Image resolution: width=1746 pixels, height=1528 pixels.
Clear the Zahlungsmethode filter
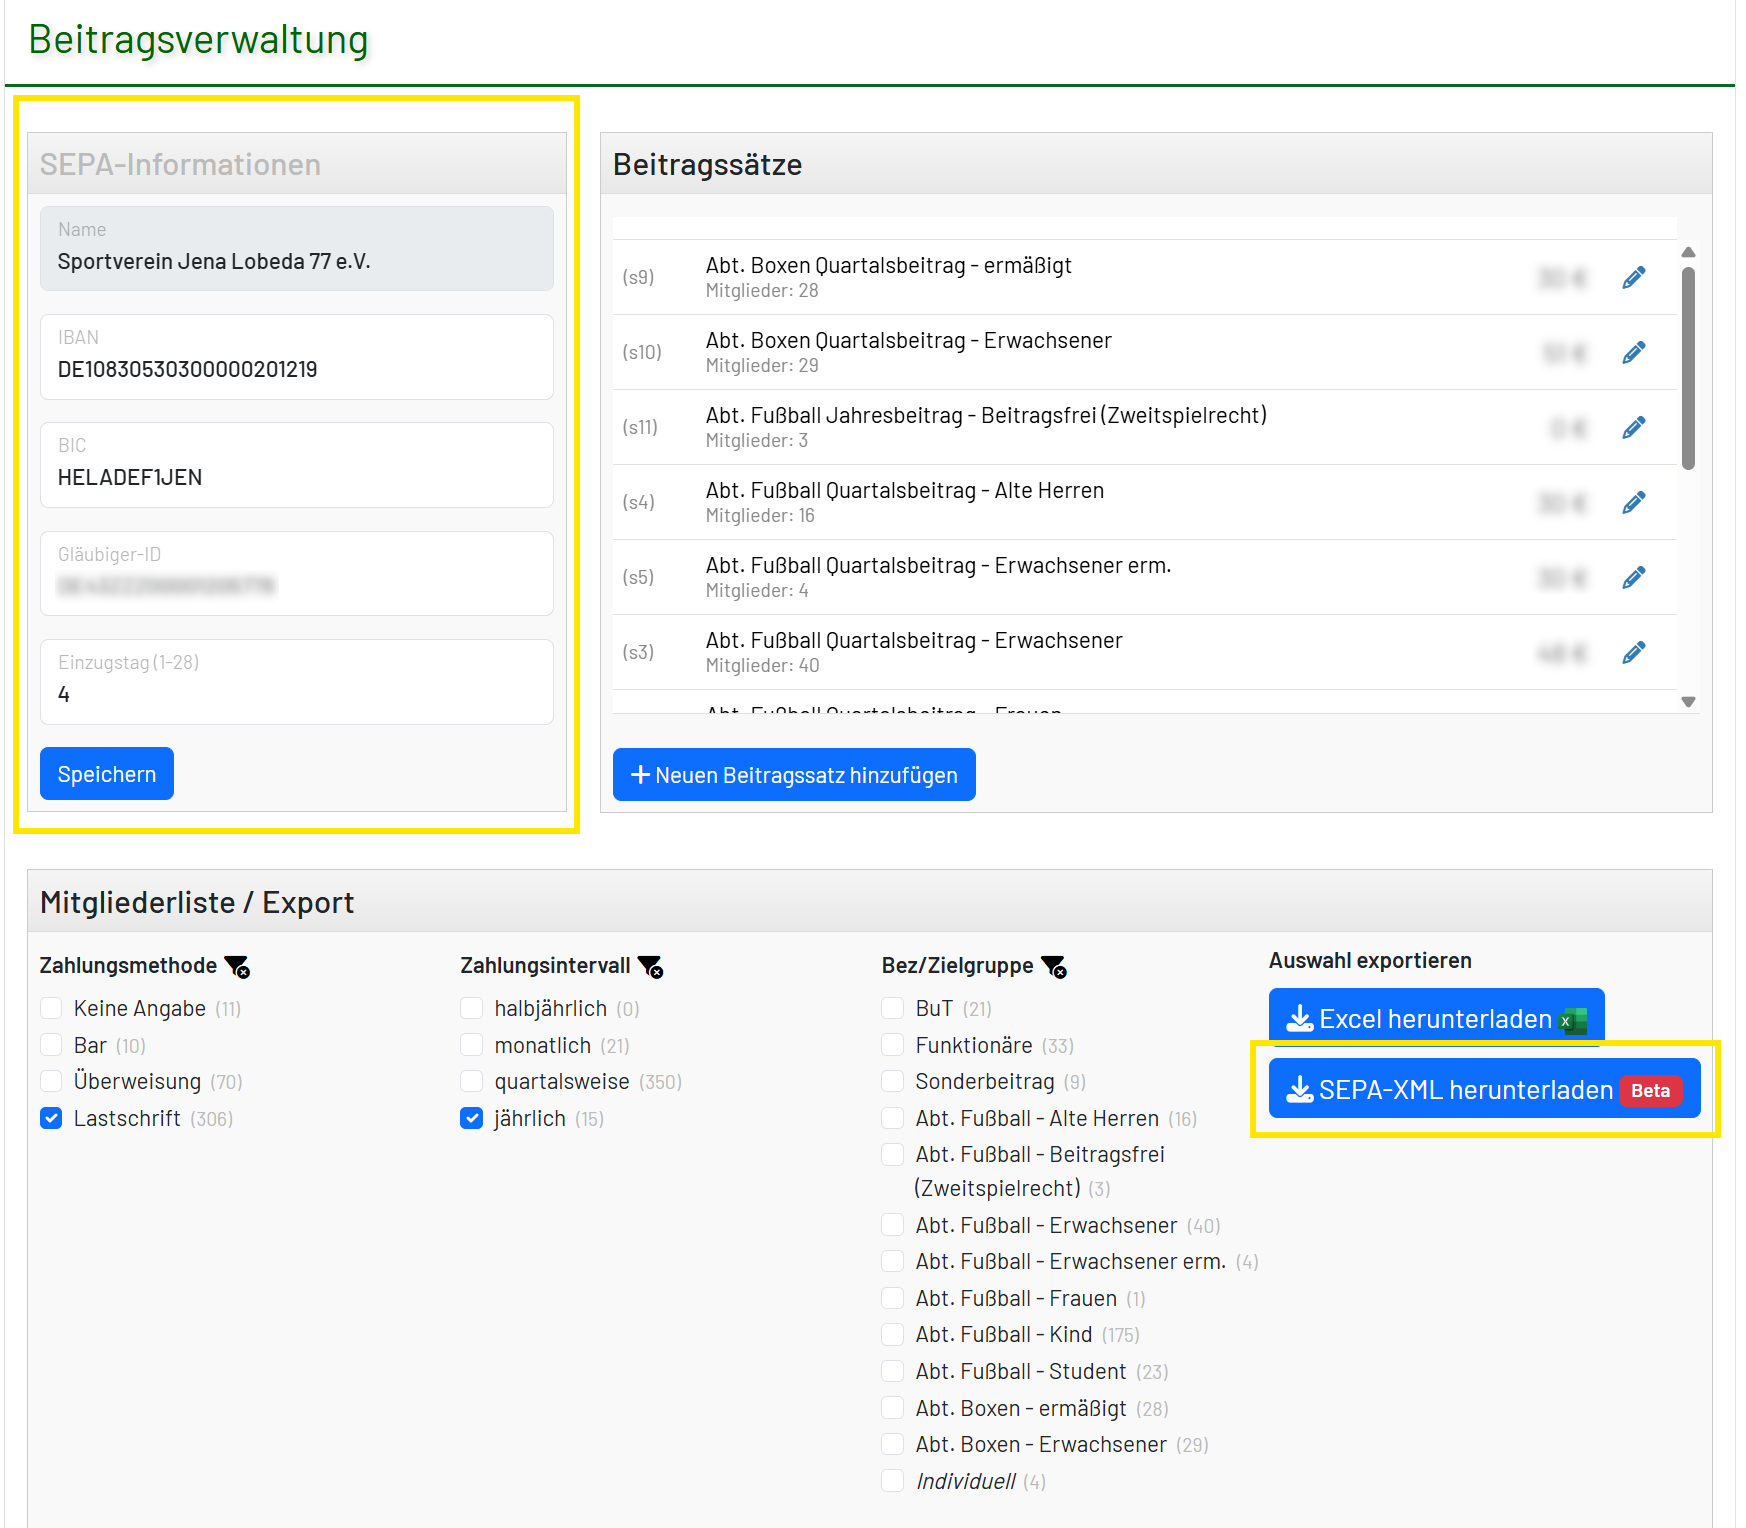(238, 967)
